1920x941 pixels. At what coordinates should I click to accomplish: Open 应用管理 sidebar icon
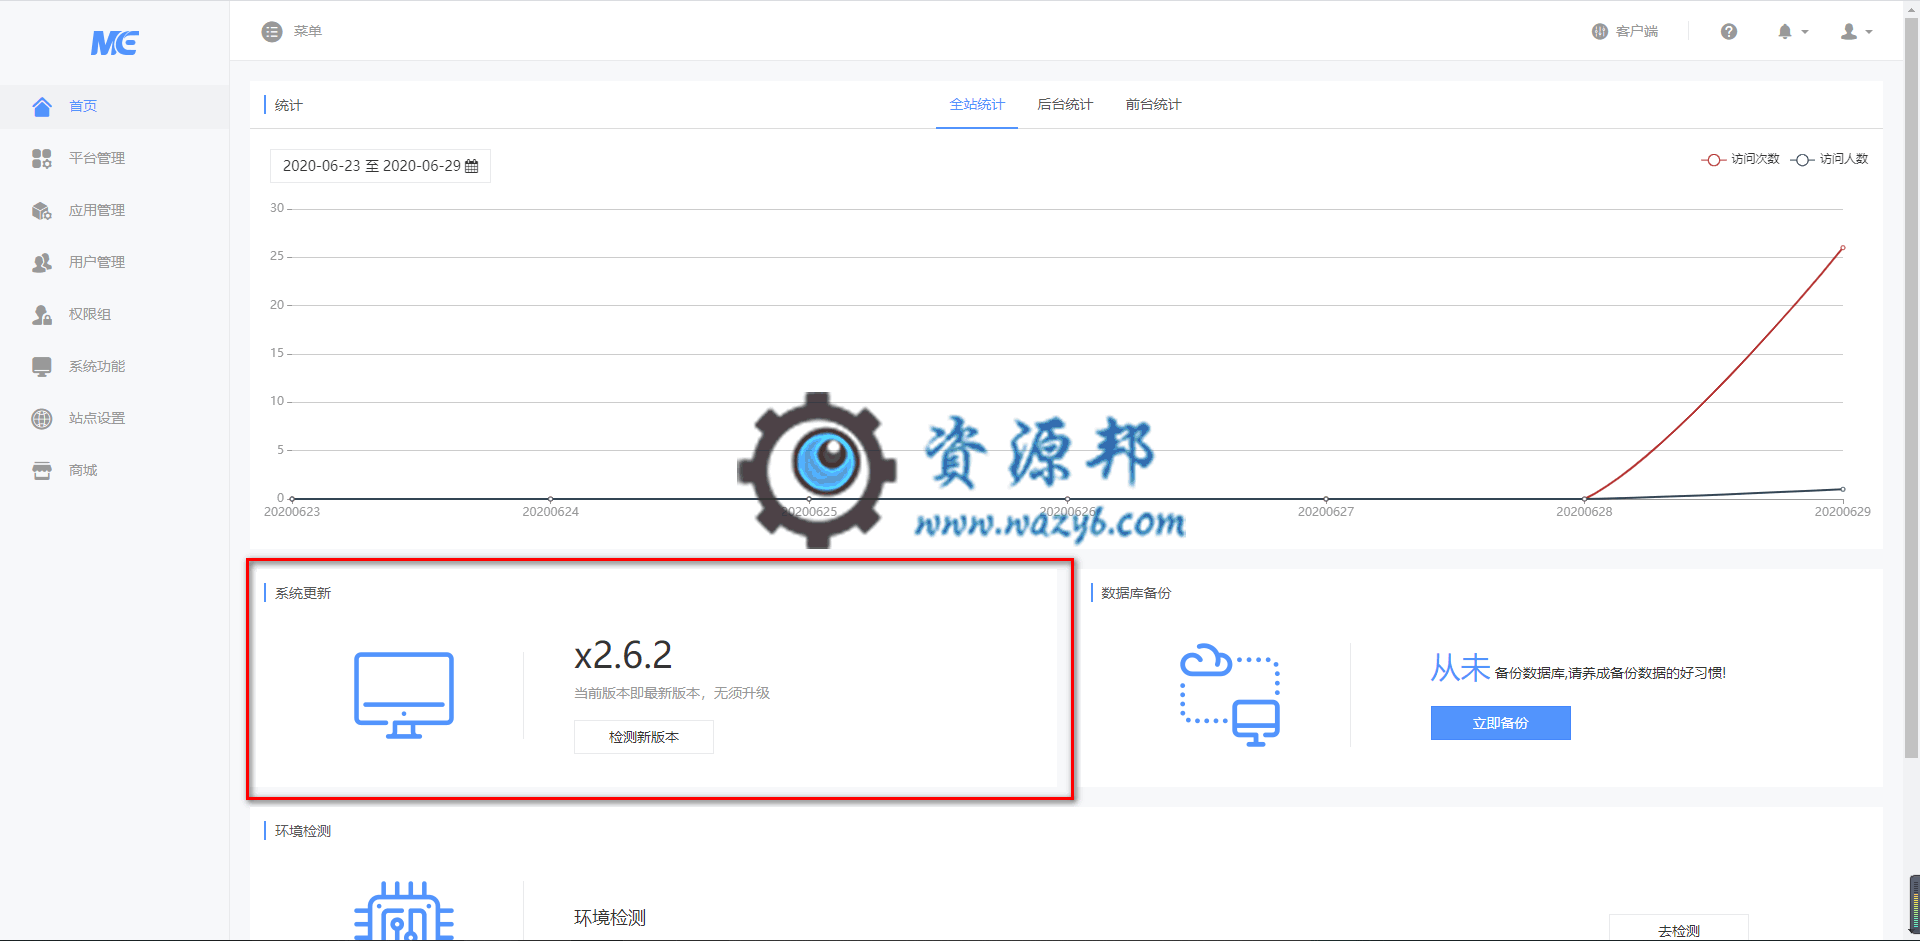pos(41,210)
